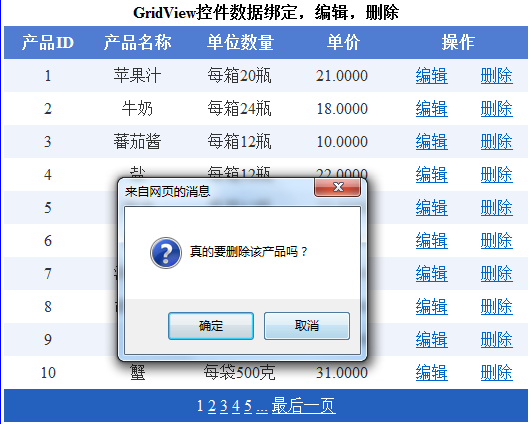The width and height of the screenshot is (531, 424).
Task: Click the 10.0000 price cell
Action: [342, 142]
